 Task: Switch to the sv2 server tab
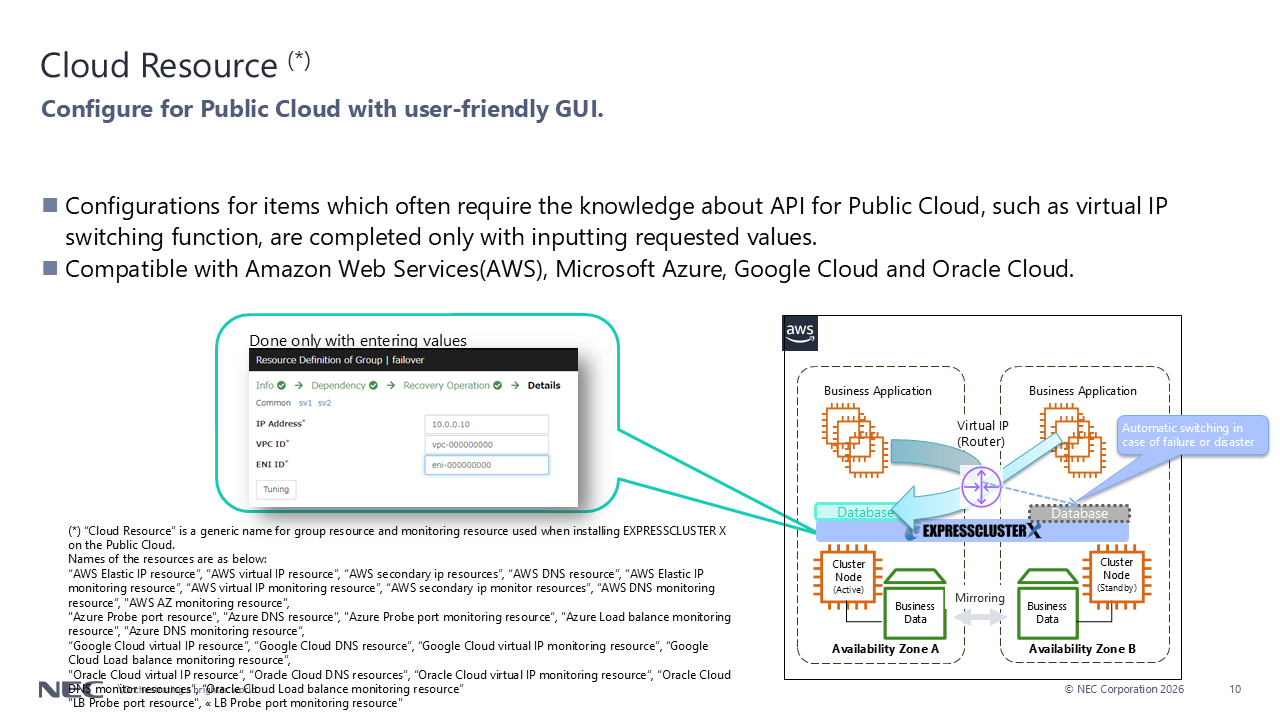(324, 403)
